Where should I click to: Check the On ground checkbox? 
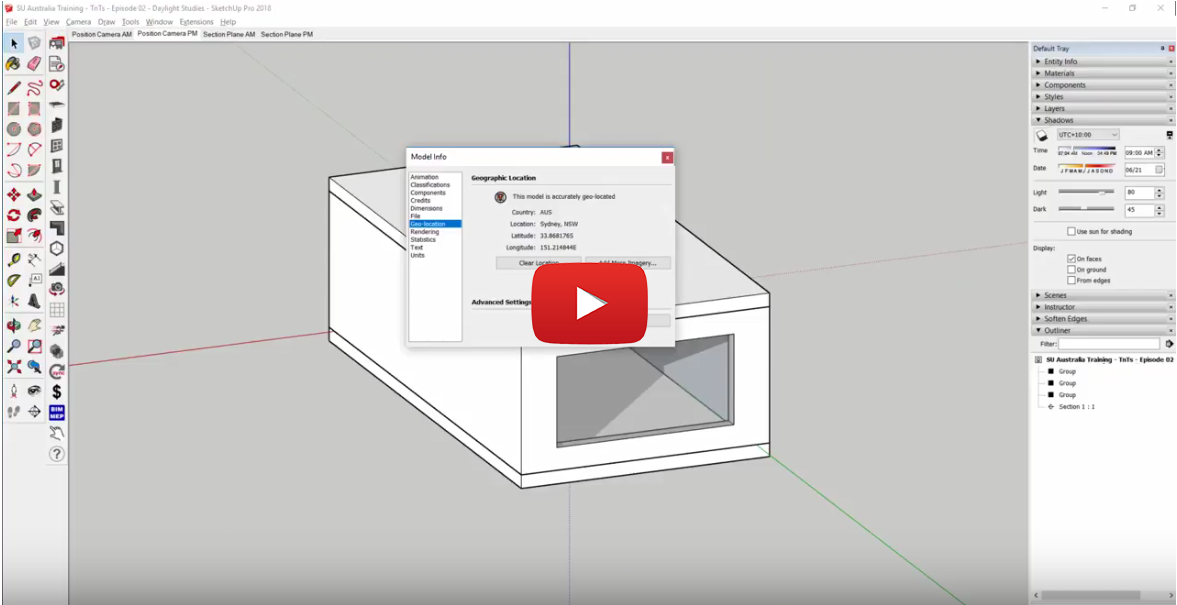(1071, 269)
